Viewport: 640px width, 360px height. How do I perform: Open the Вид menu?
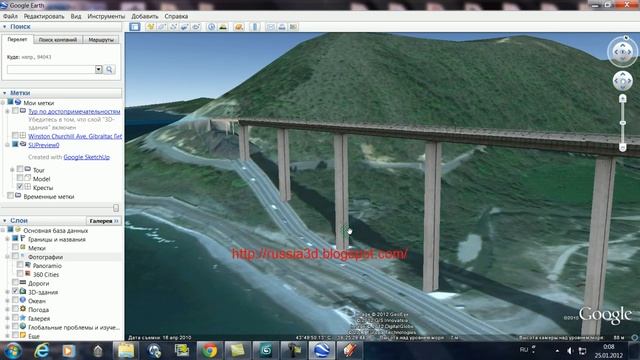point(76,16)
